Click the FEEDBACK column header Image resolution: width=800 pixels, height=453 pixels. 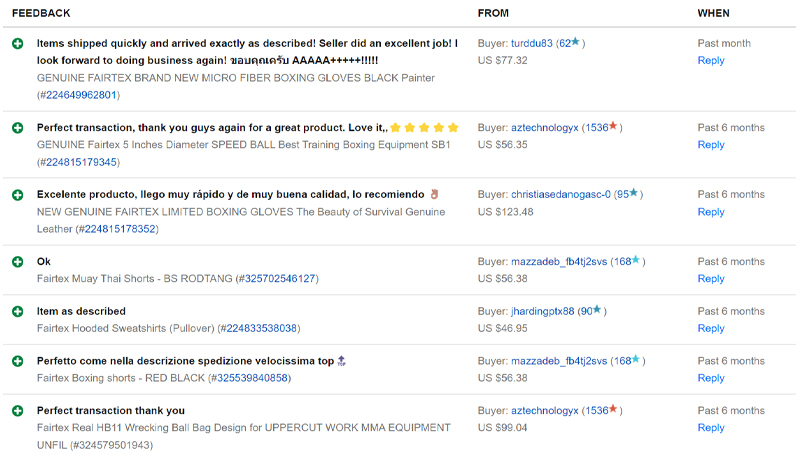(x=41, y=13)
